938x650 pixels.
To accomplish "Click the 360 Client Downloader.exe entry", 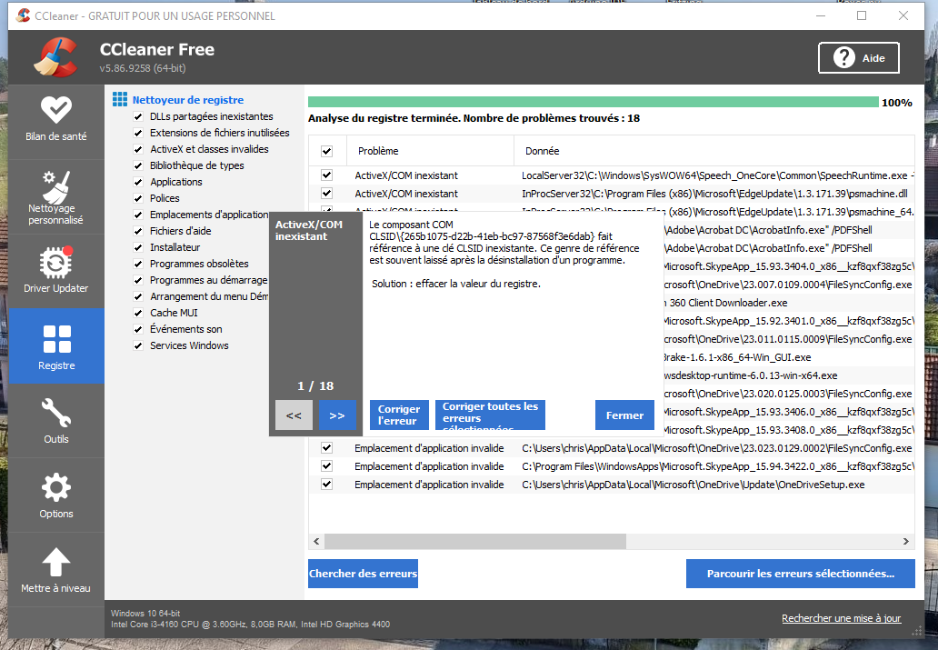I will (725, 303).
